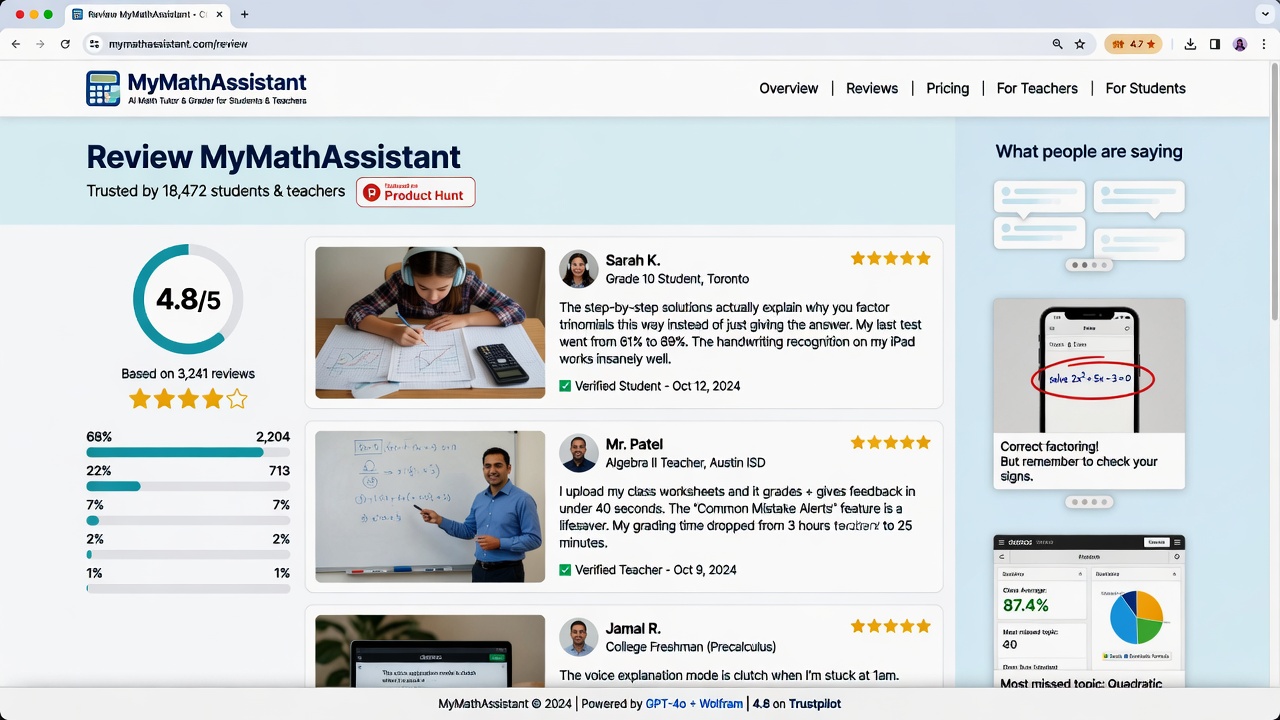Open the GPT-4o + Wolfram footer link
The width and height of the screenshot is (1280, 720).
click(694, 704)
